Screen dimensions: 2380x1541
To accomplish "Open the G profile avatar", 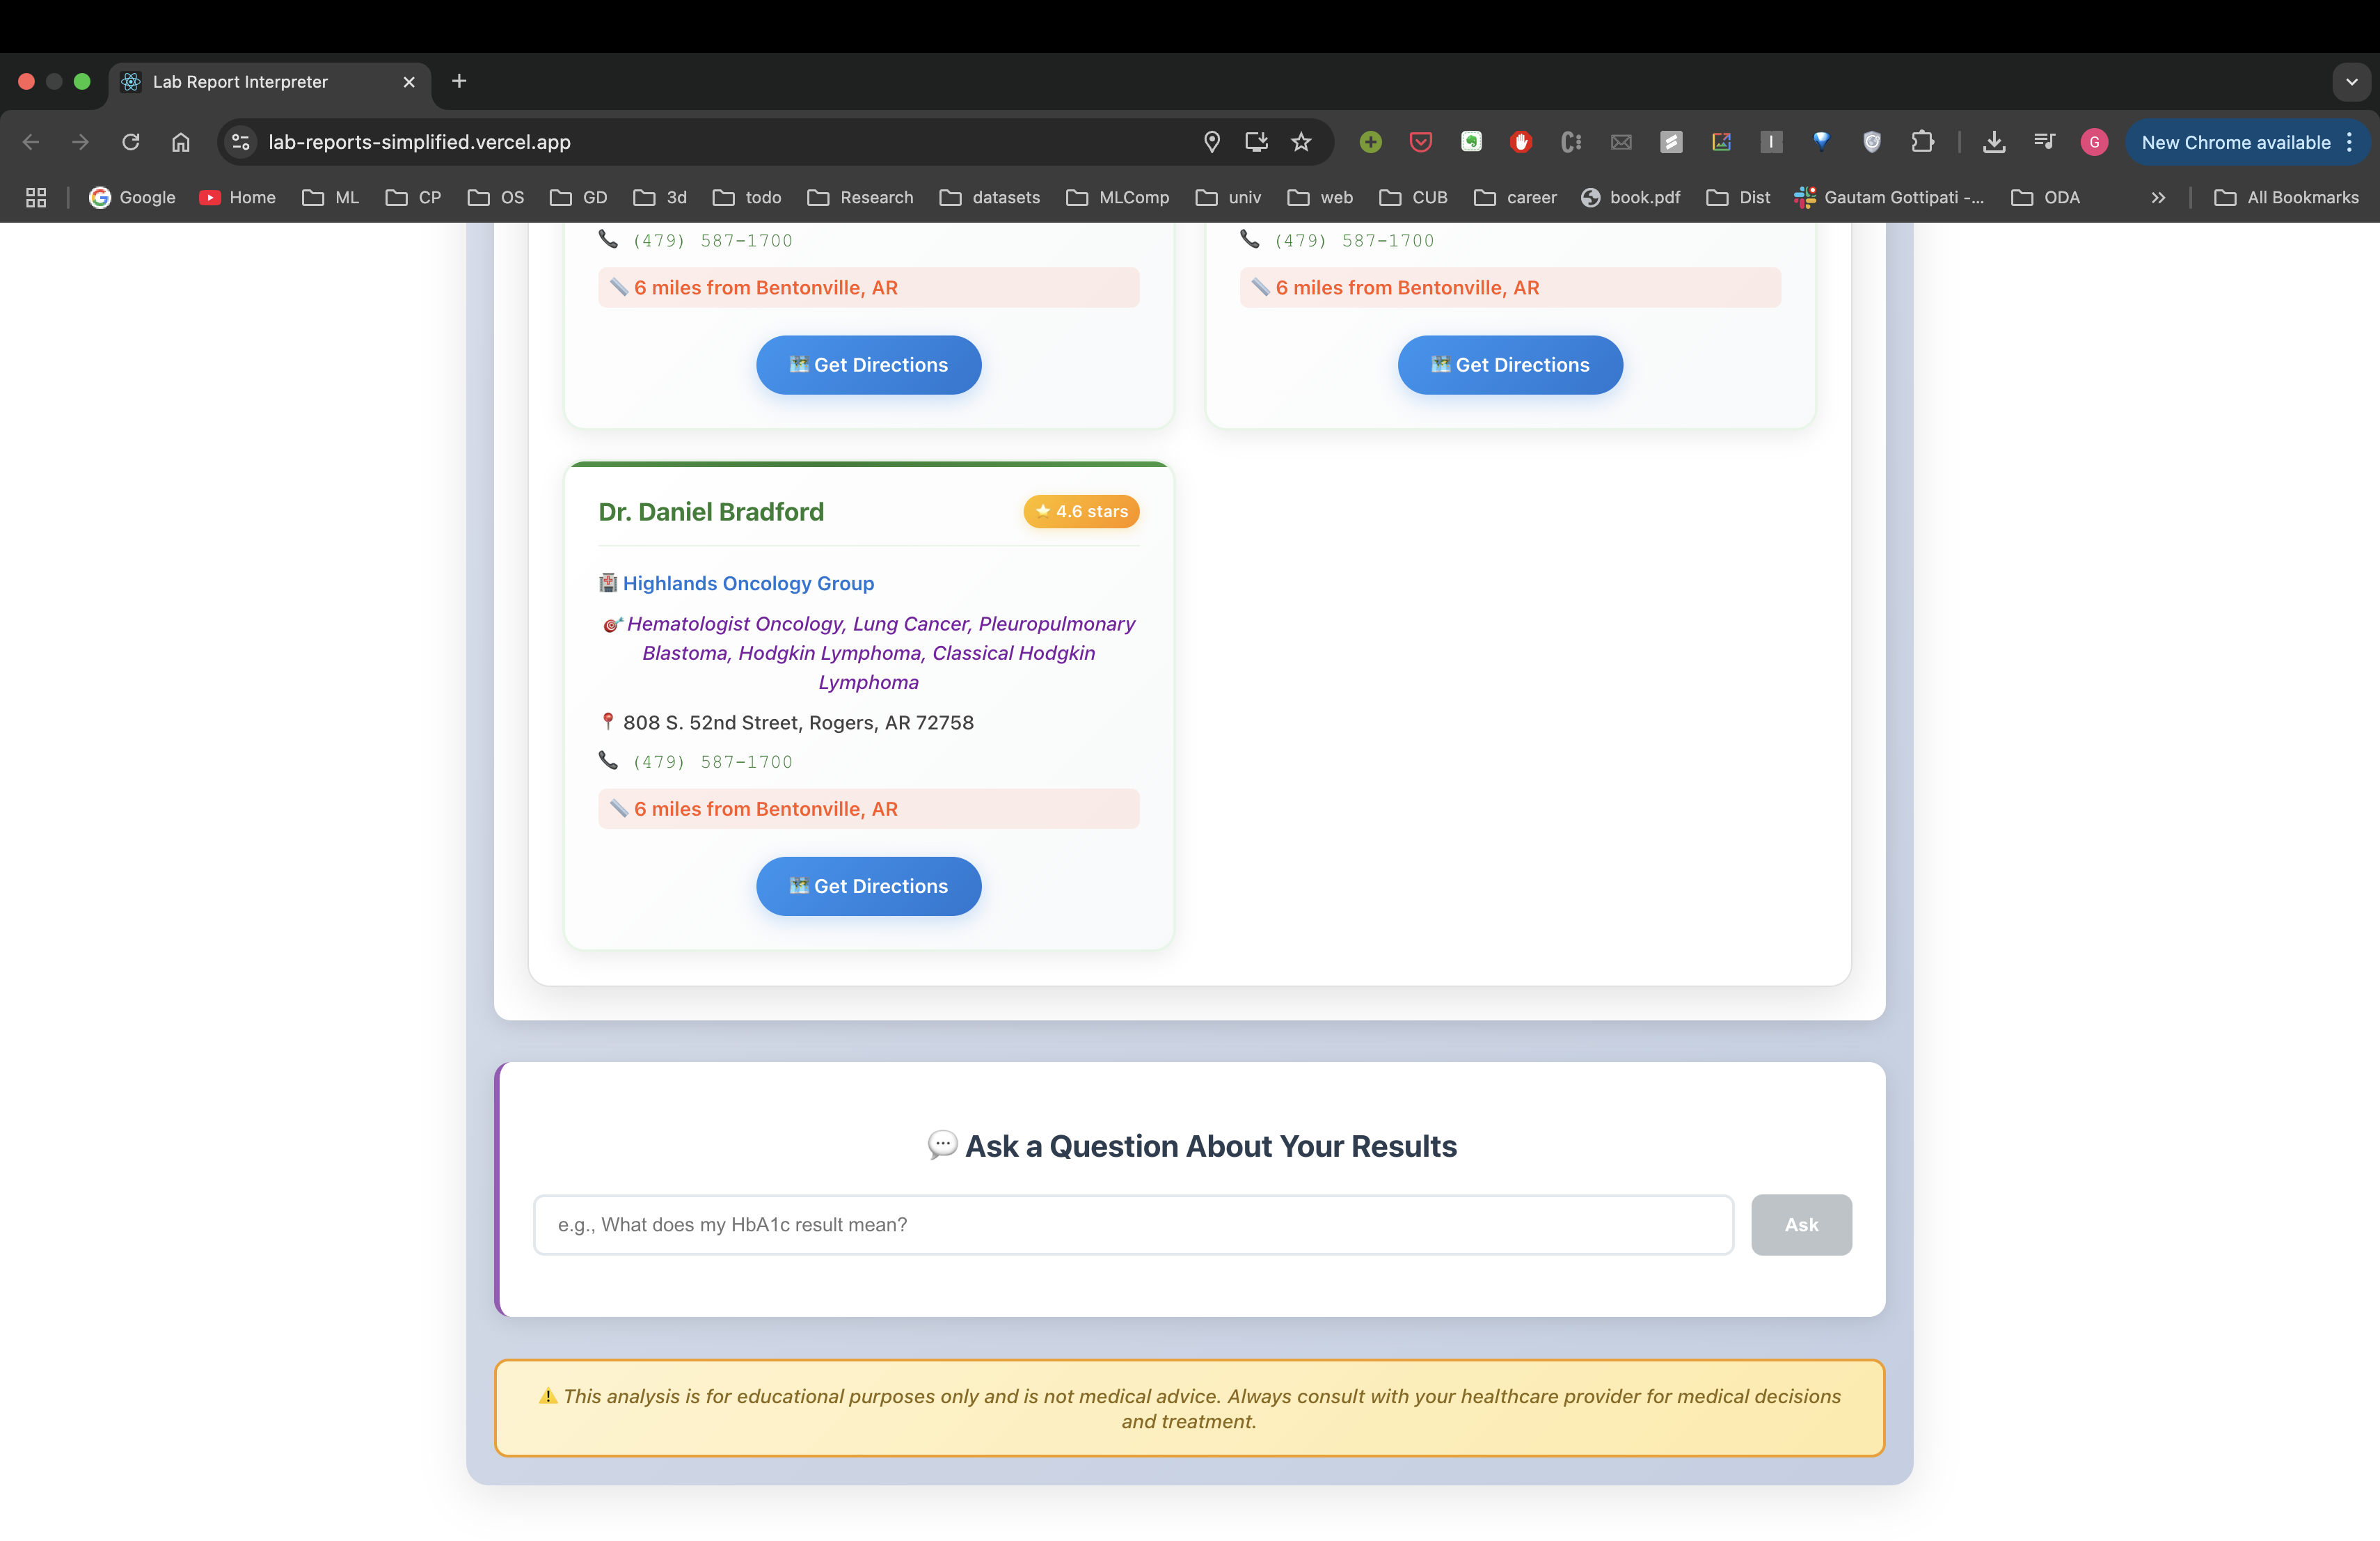I will point(2094,142).
